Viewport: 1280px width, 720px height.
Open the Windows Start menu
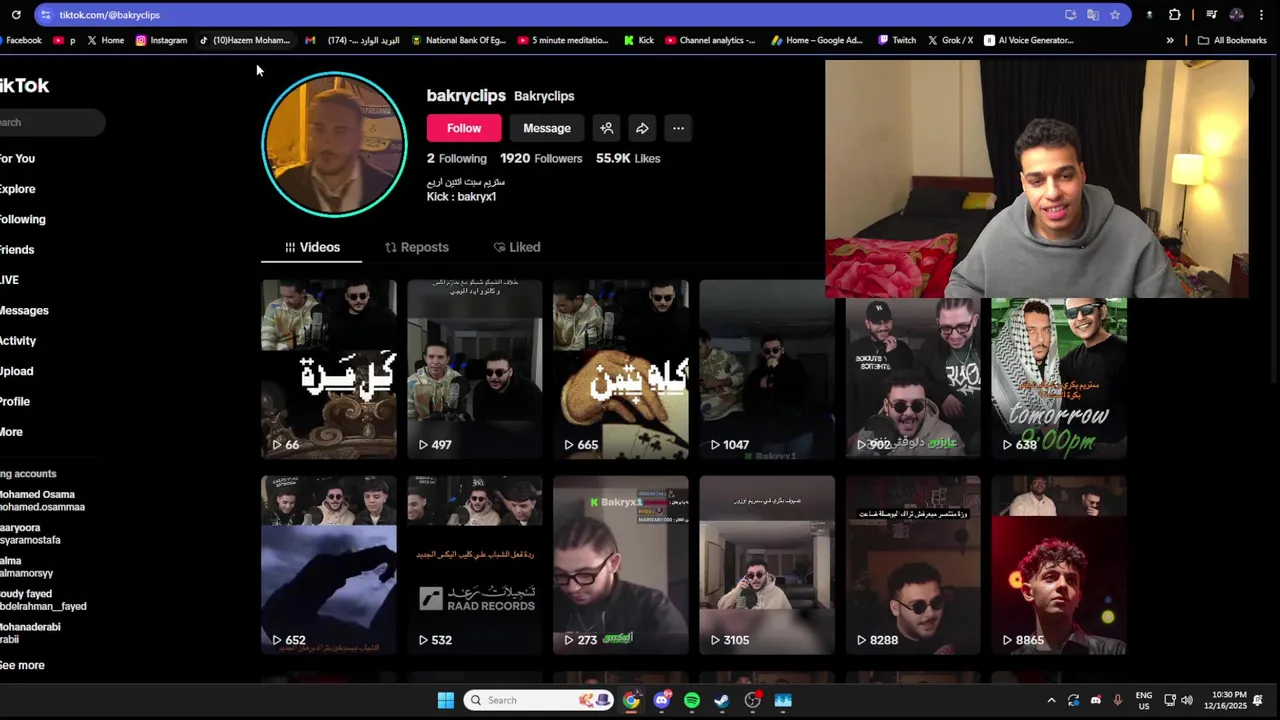coord(446,700)
